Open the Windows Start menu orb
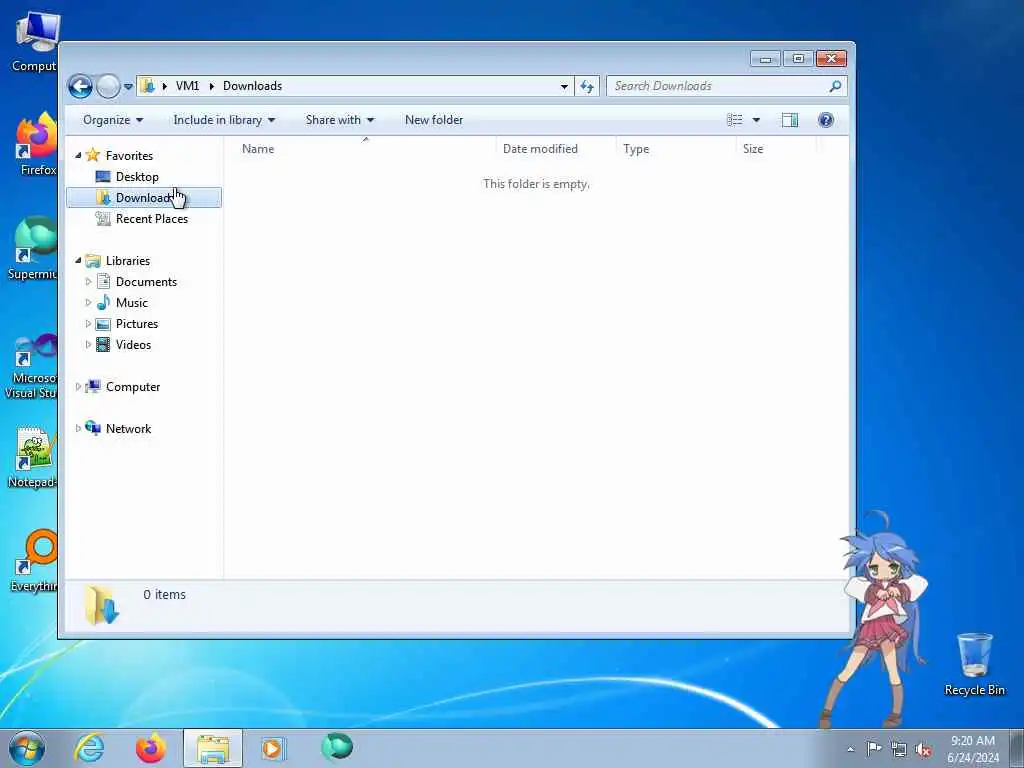Screen dimensions: 1024x768 pyautogui.click(x=27, y=748)
